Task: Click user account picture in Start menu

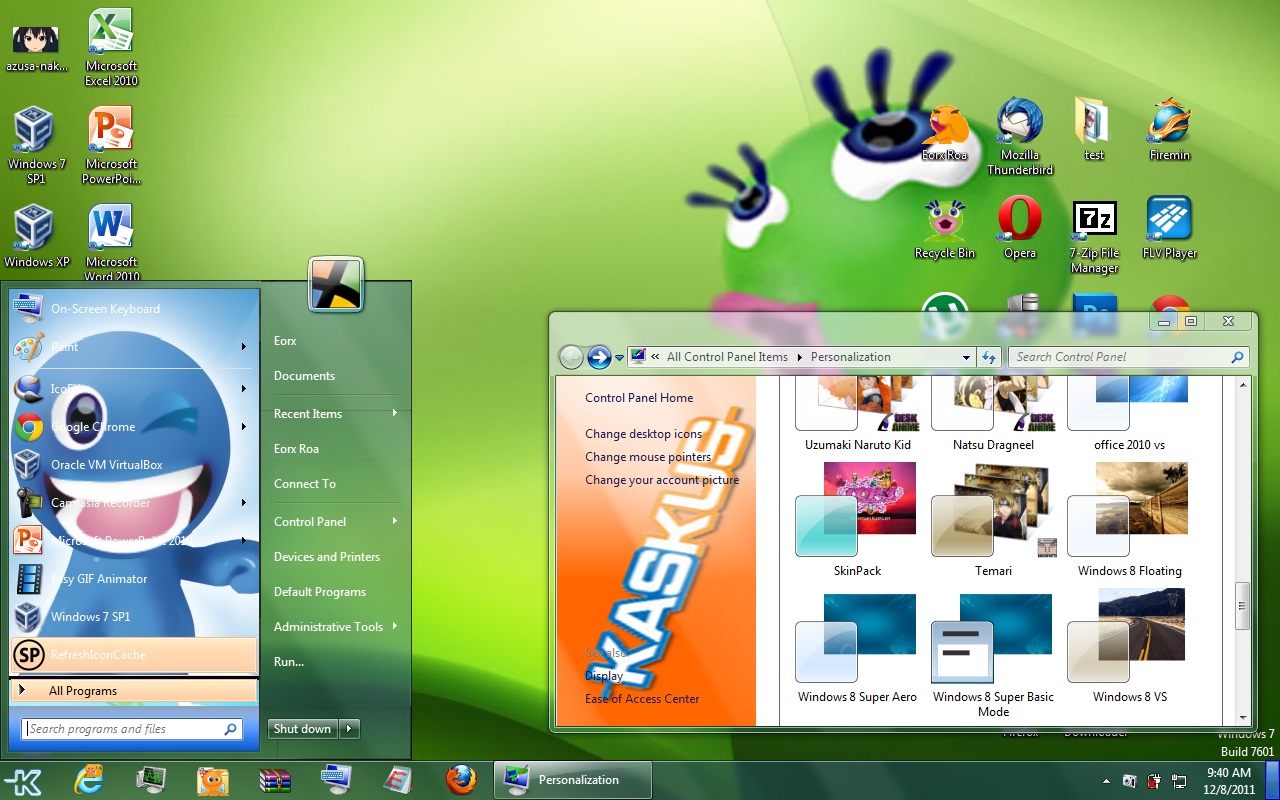Action: tap(335, 284)
